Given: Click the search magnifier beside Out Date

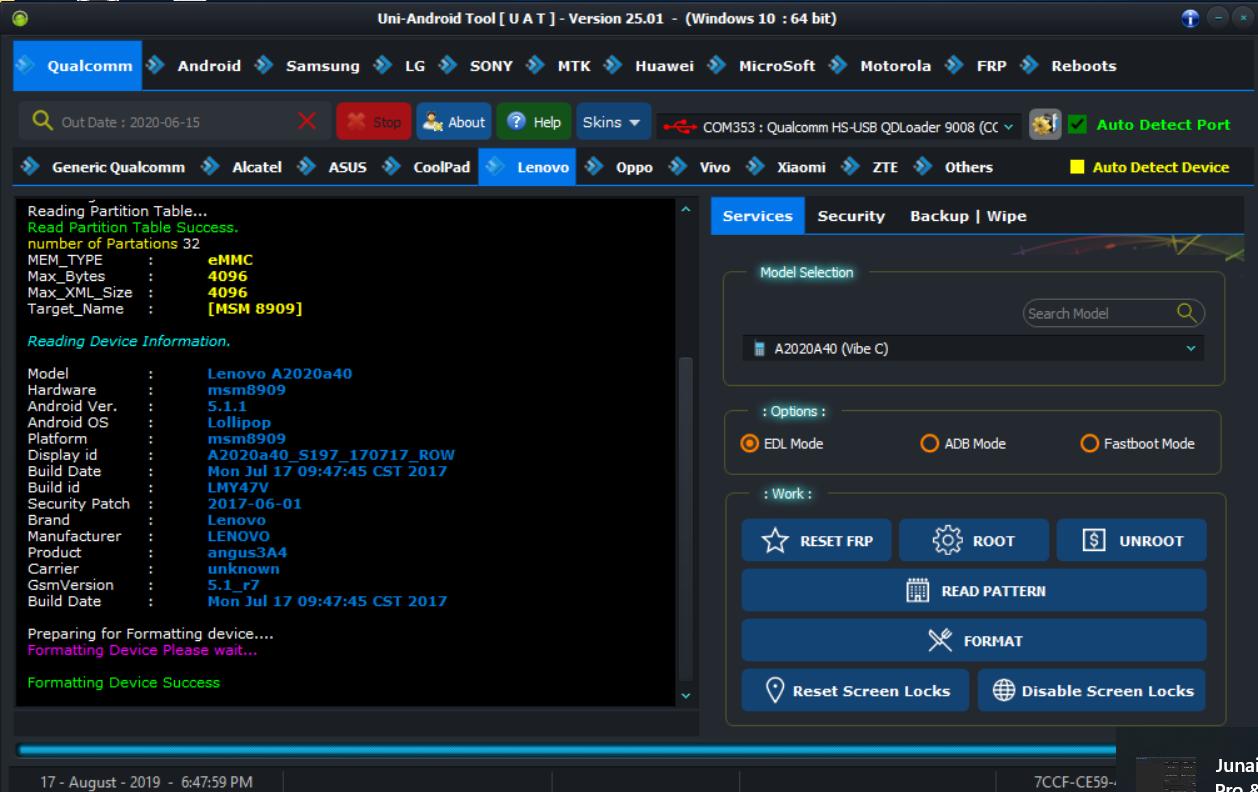Looking at the screenshot, I should click(42, 121).
